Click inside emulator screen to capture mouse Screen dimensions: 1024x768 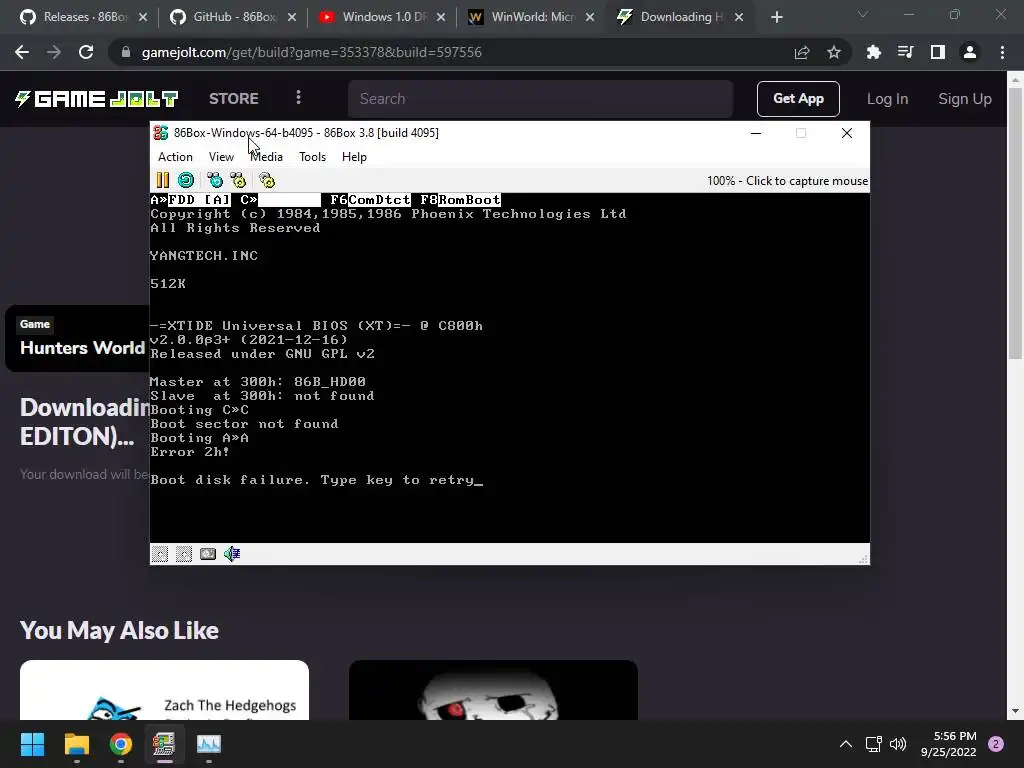click(x=509, y=368)
